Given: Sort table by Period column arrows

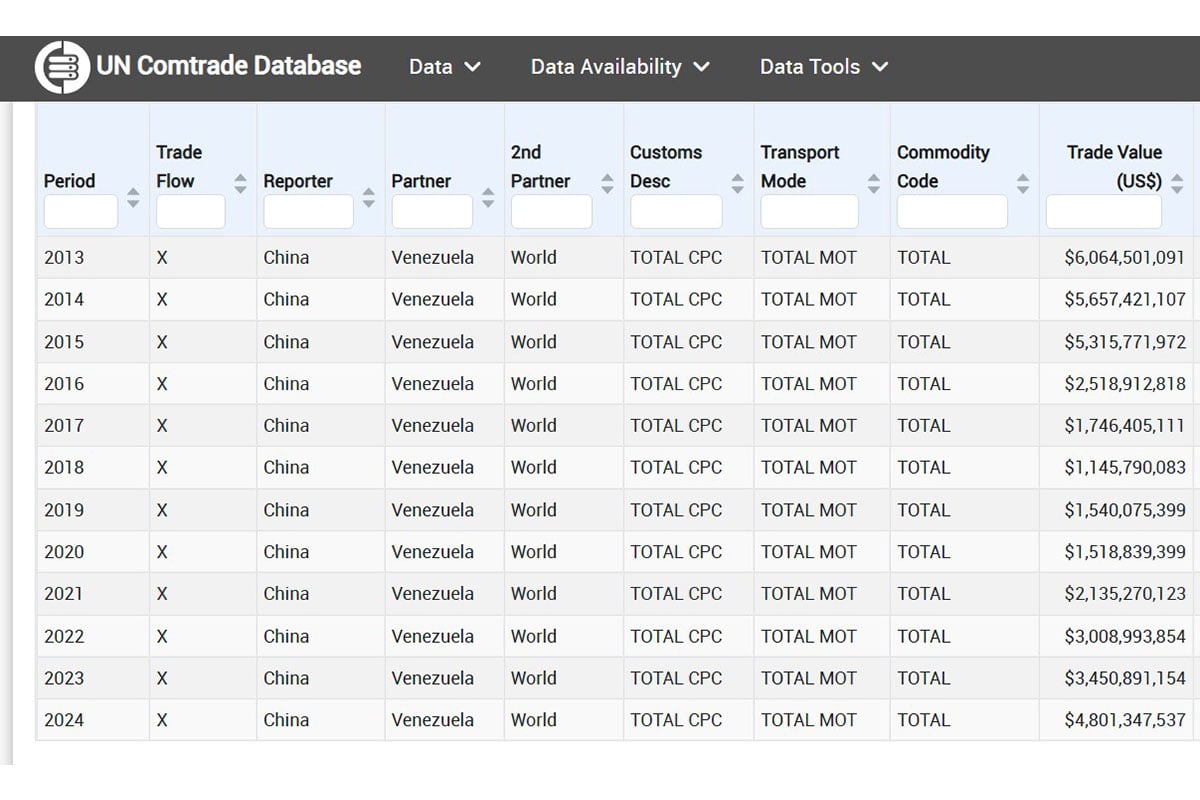Looking at the screenshot, I should (133, 197).
